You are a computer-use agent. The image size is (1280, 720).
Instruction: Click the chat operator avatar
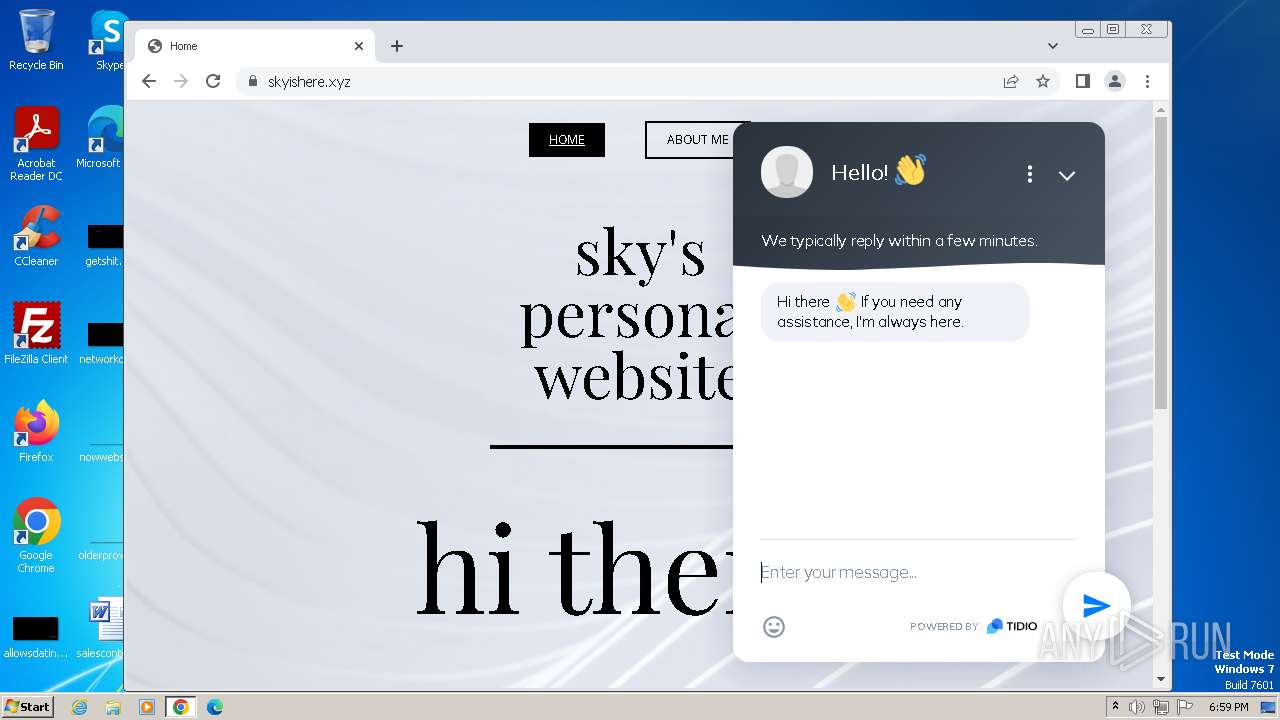point(787,172)
